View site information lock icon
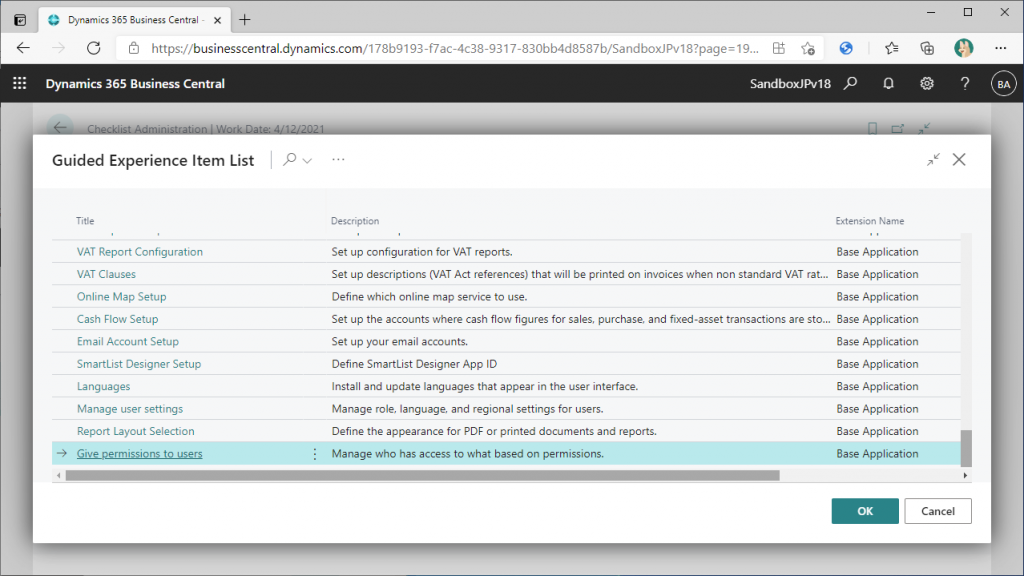Image resolution: width=1024 pixels, height=576 pixels. [x=134, y=48]
